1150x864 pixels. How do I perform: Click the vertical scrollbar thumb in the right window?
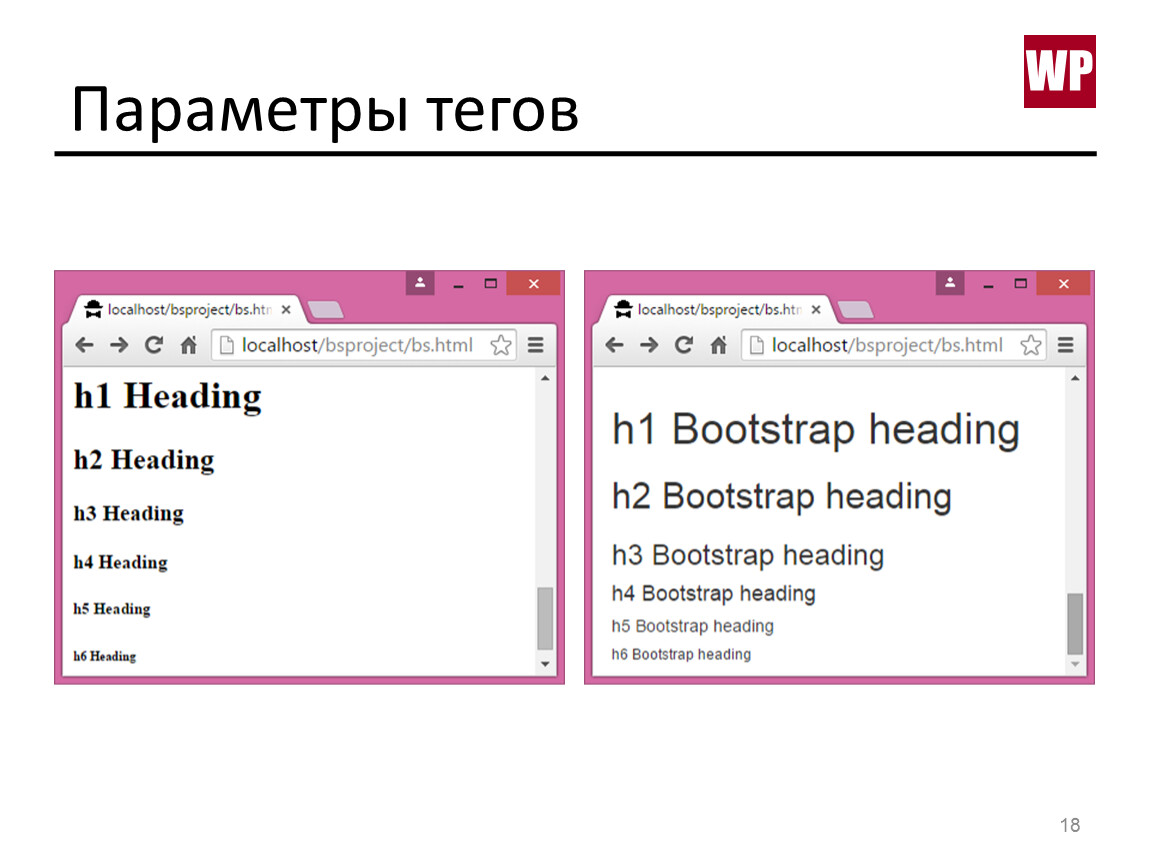pos(1075,622)
